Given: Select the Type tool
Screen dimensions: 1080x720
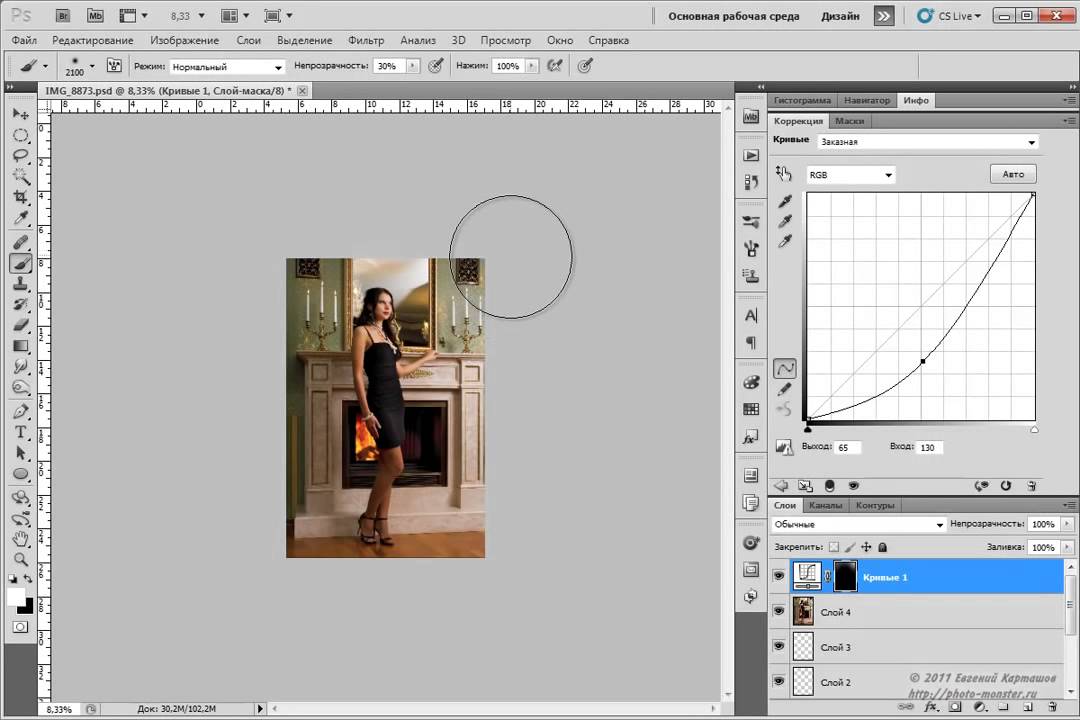Looking at the screenshot, I should click(x=20, y=432).
